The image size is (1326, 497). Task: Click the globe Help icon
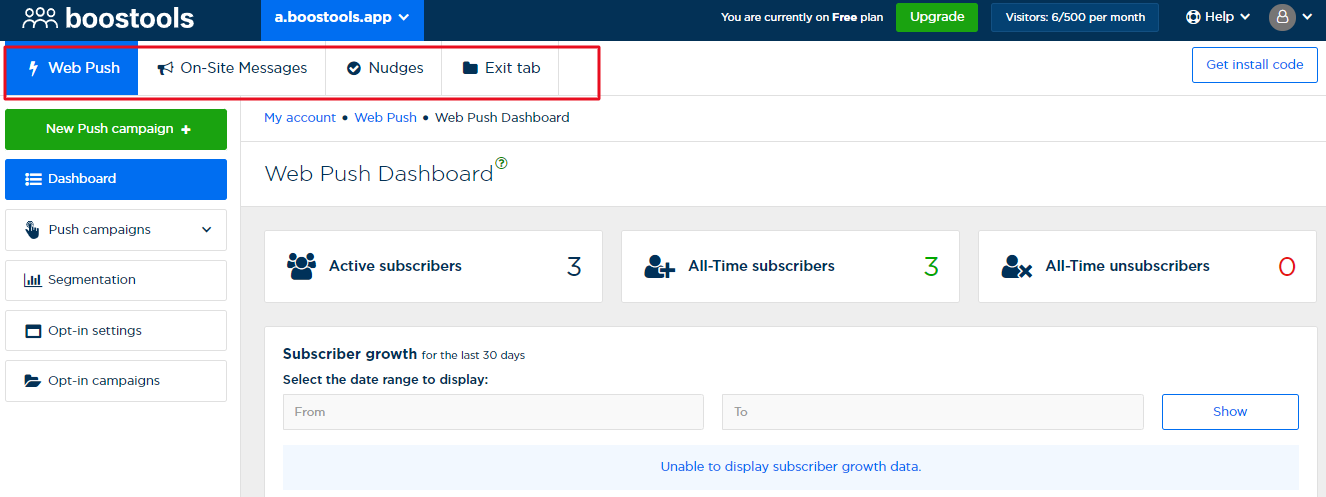click(x=1193, y=17)
